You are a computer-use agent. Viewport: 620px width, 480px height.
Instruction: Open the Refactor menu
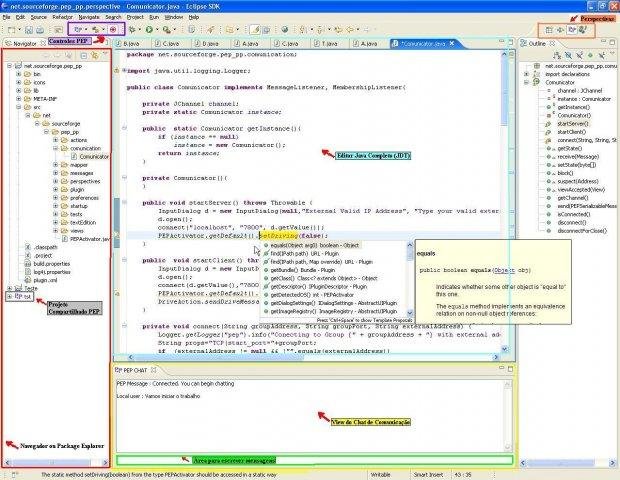(x=62, y=17)
